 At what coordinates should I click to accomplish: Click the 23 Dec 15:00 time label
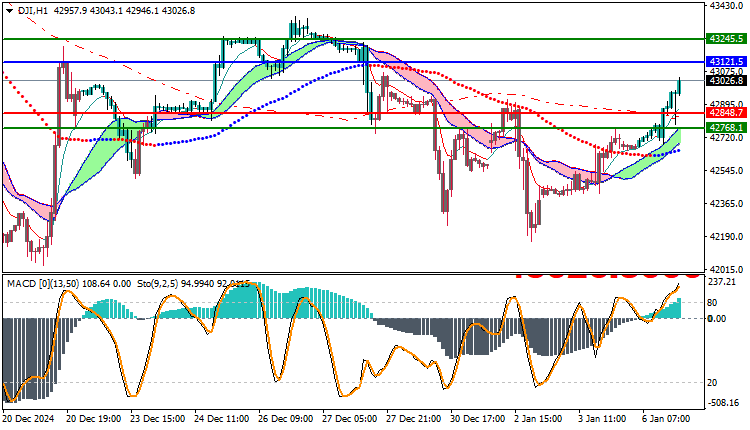(x=157, y=419)
